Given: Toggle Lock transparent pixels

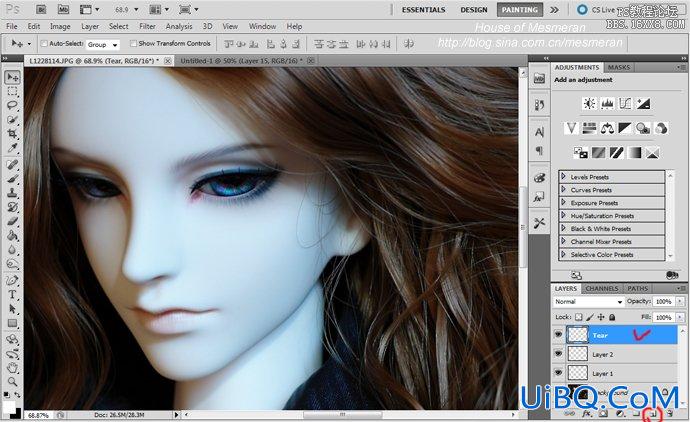Looking at the screenshot, I should coord(579,317).
